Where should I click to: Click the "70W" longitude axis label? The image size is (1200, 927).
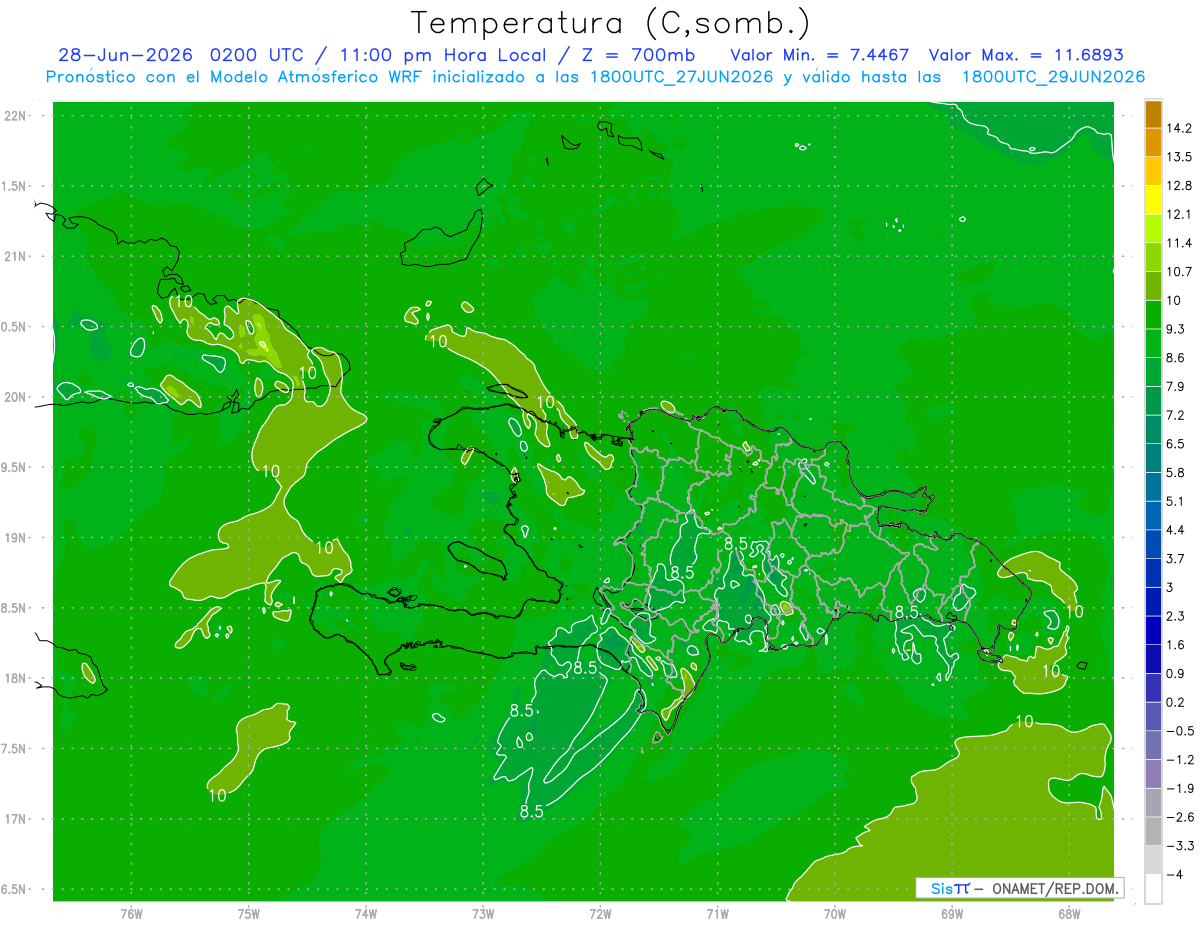(835, 913)
